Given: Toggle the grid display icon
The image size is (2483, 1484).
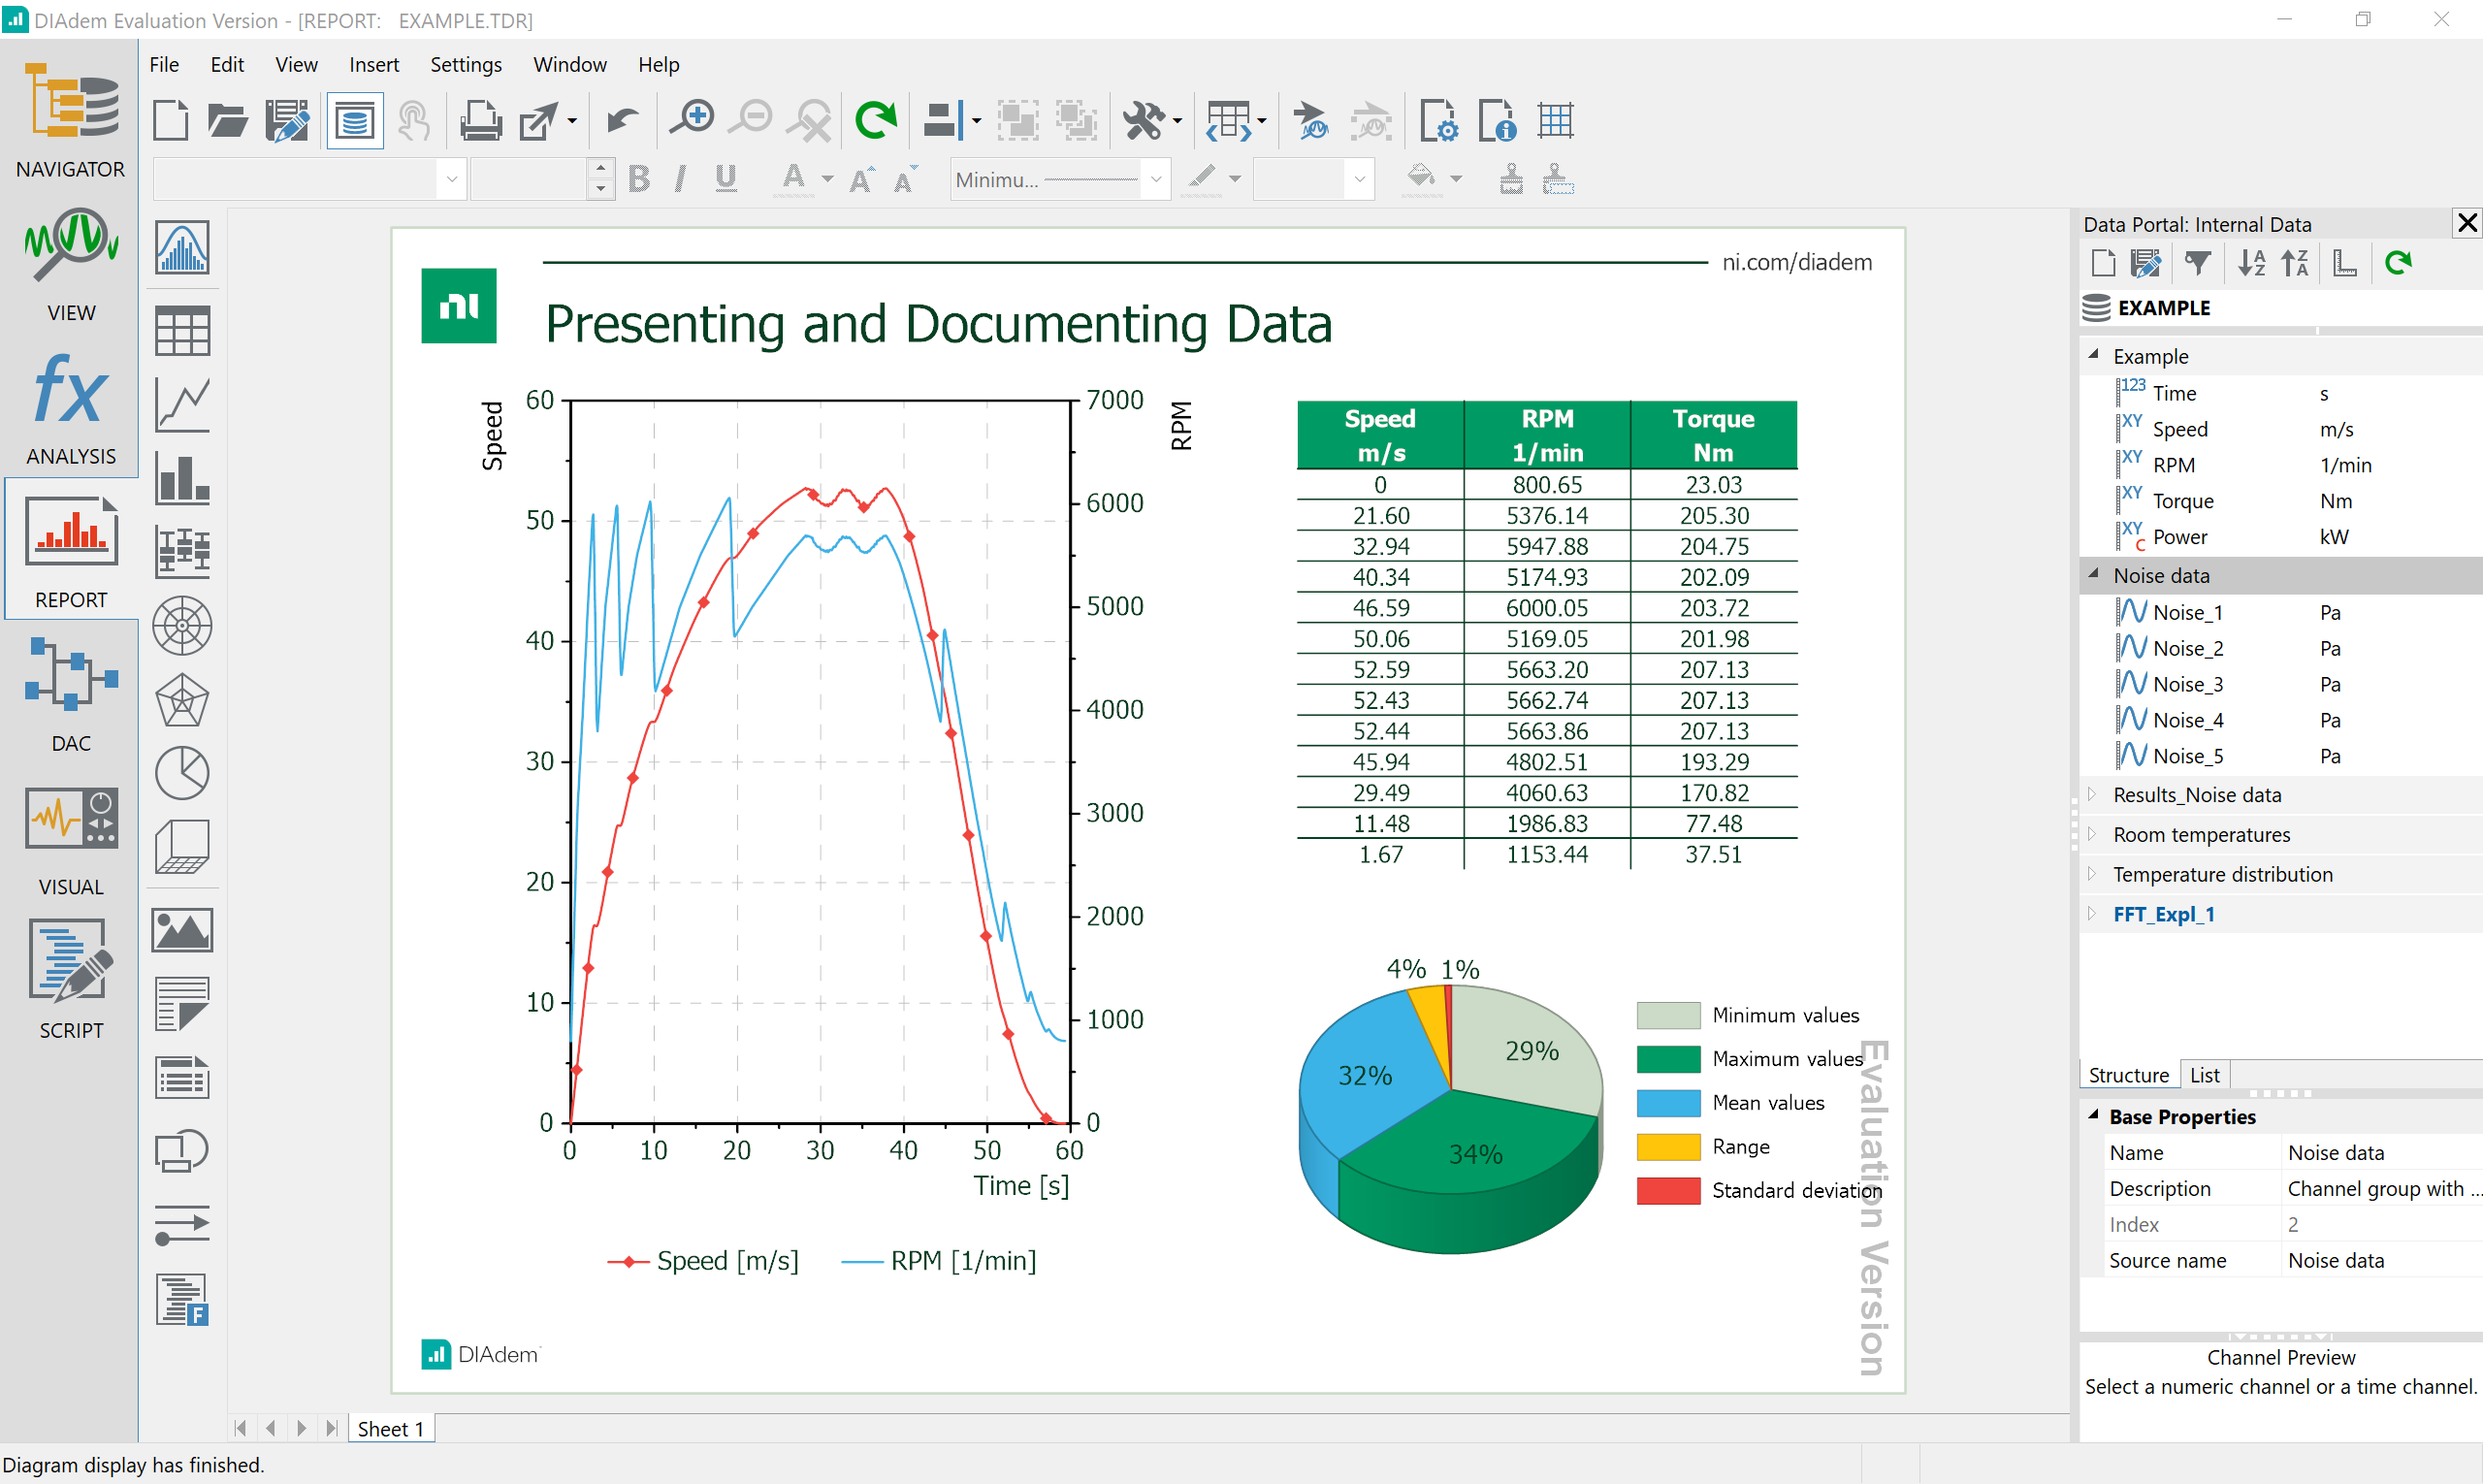Looking at the screenshot, I should [1556, 121].
